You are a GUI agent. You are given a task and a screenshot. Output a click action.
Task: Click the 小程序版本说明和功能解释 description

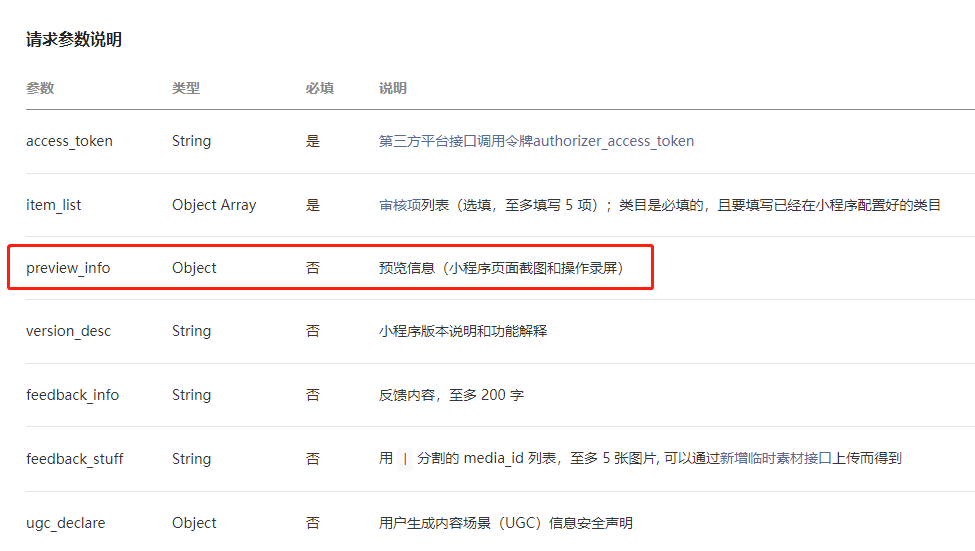click(463, 331)
